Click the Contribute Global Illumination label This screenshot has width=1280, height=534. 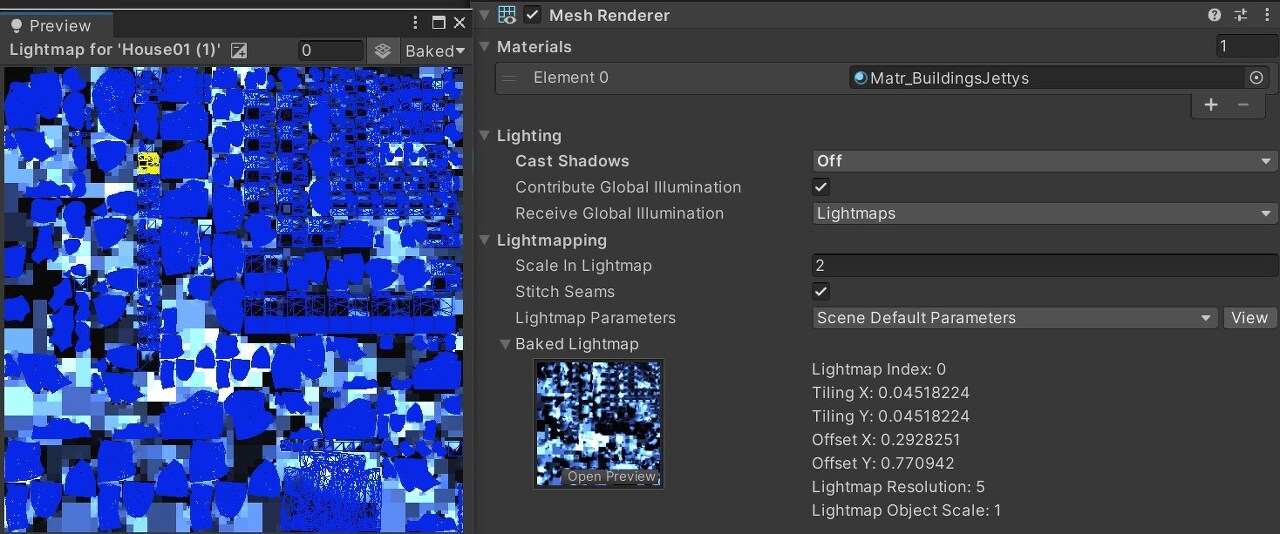[x=628, y=187]
